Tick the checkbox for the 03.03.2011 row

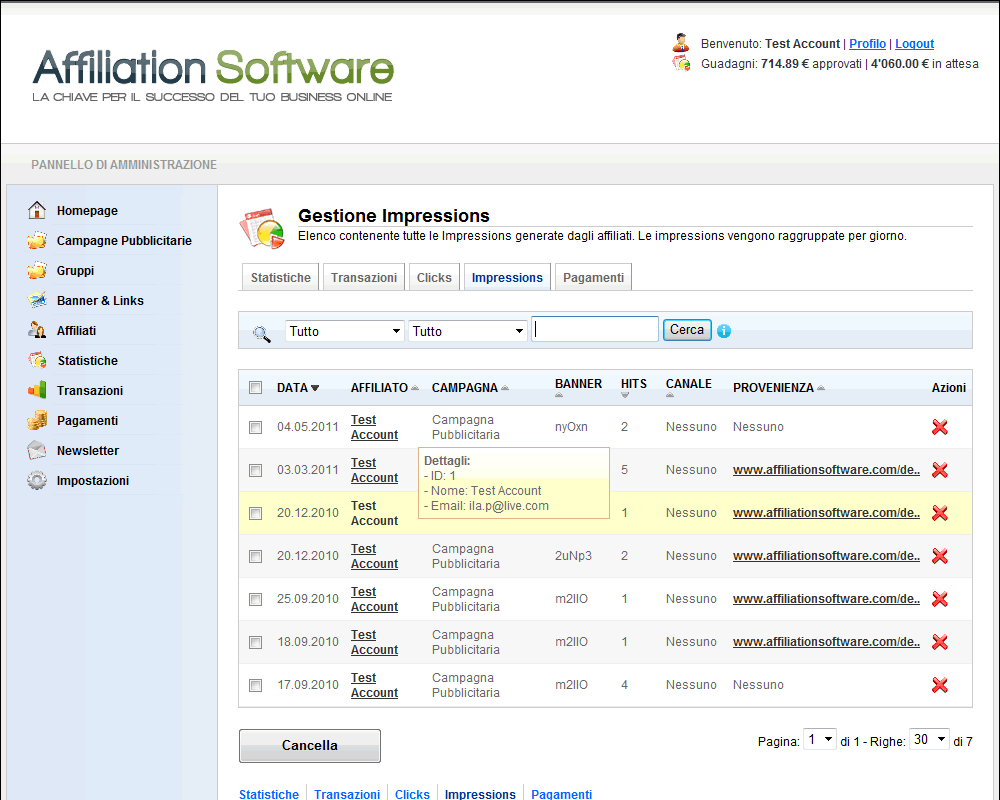tap(255, 470)
